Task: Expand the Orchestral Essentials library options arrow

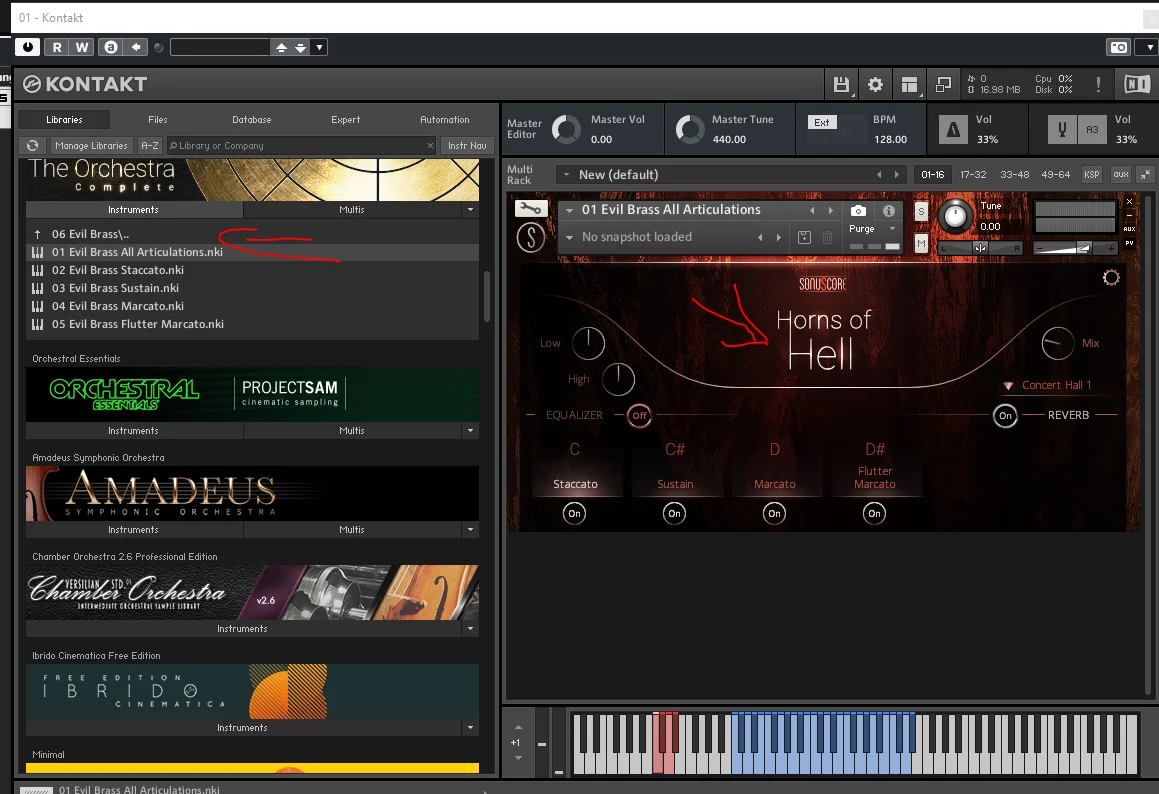Action: click(x=470, y=430)
